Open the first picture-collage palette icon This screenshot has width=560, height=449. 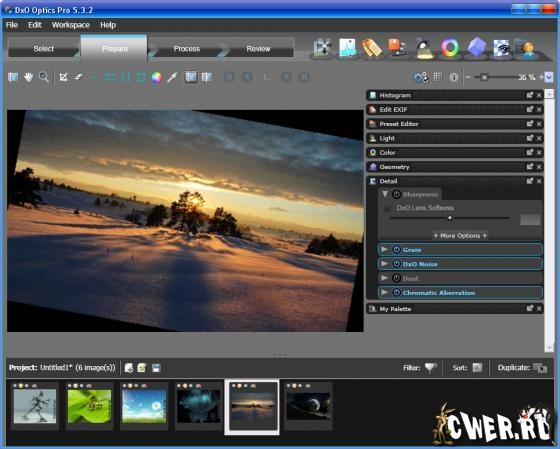pyautogui.click(x=322, y=48)
